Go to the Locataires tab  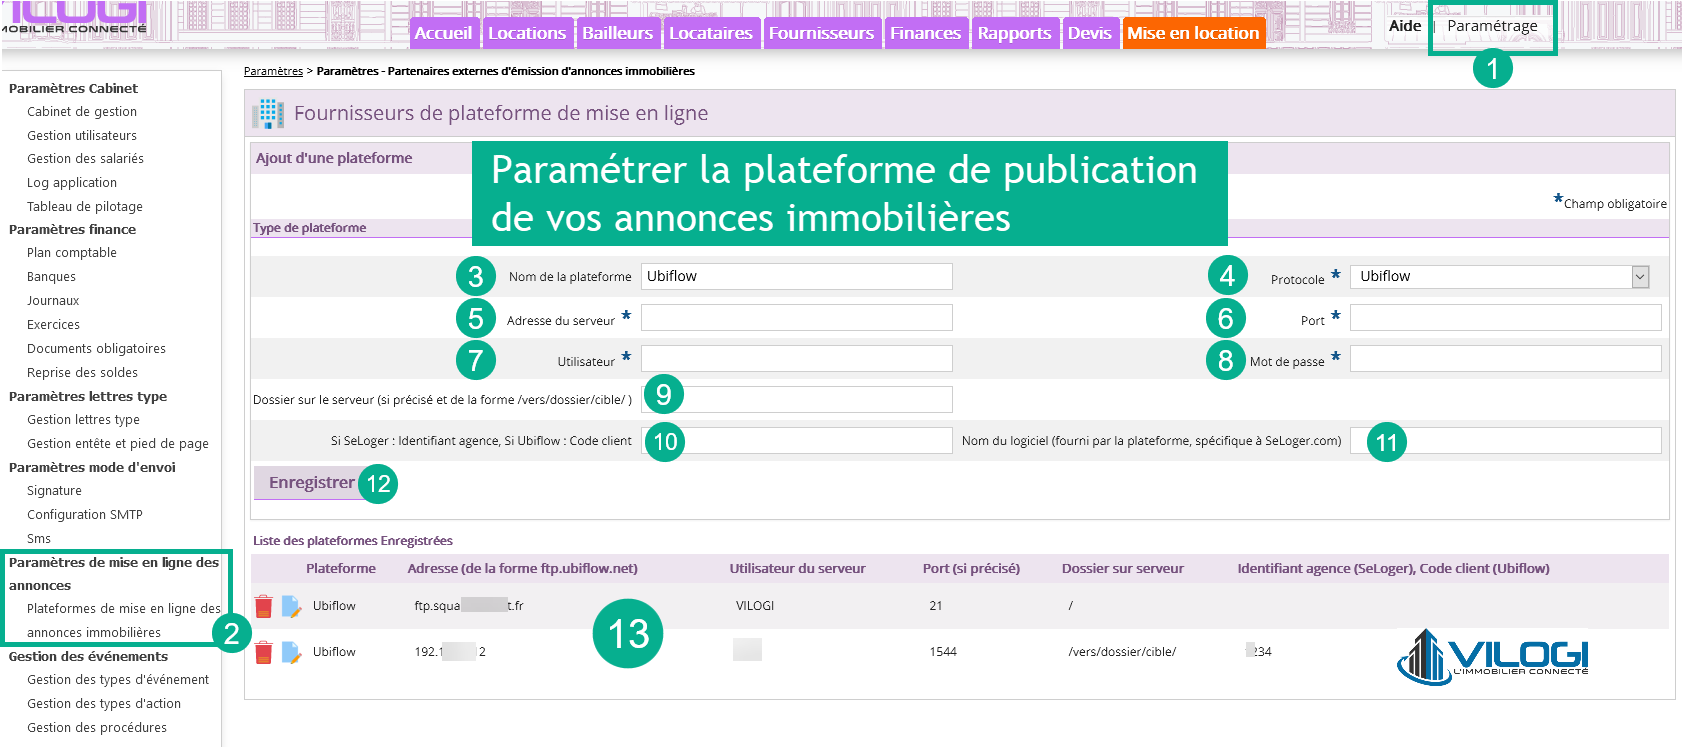pyautogui.click(x=710, y=33)
